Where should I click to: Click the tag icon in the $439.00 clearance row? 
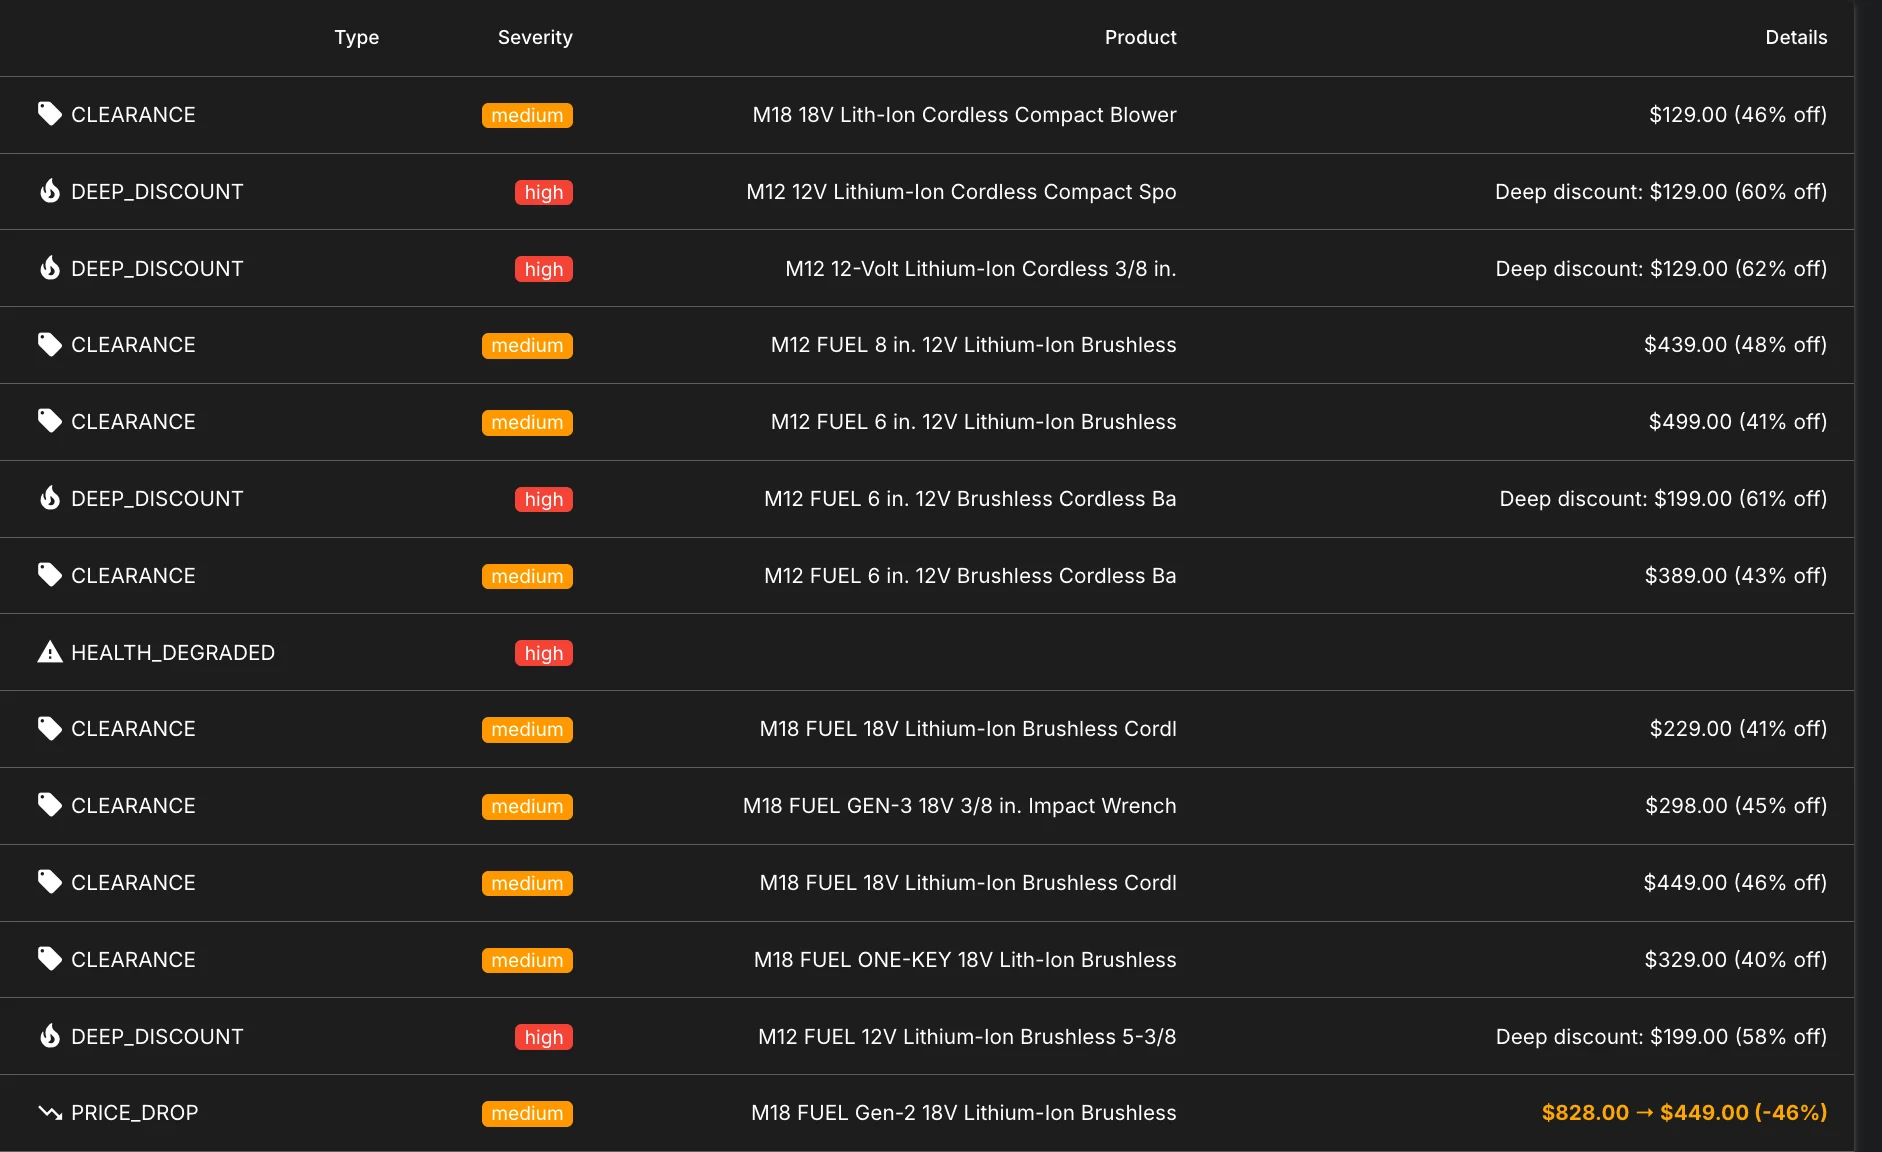click(x=50, y=345)
